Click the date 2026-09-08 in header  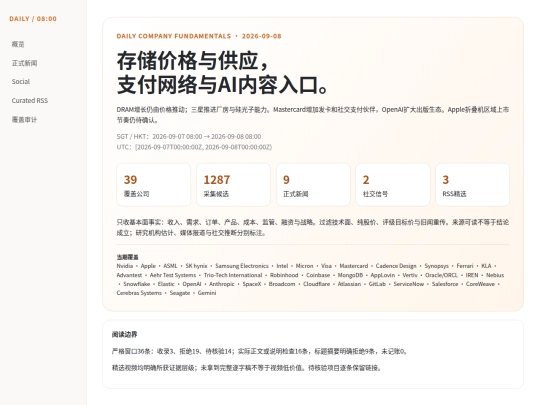pyautogui.click(x=262, y=36)
